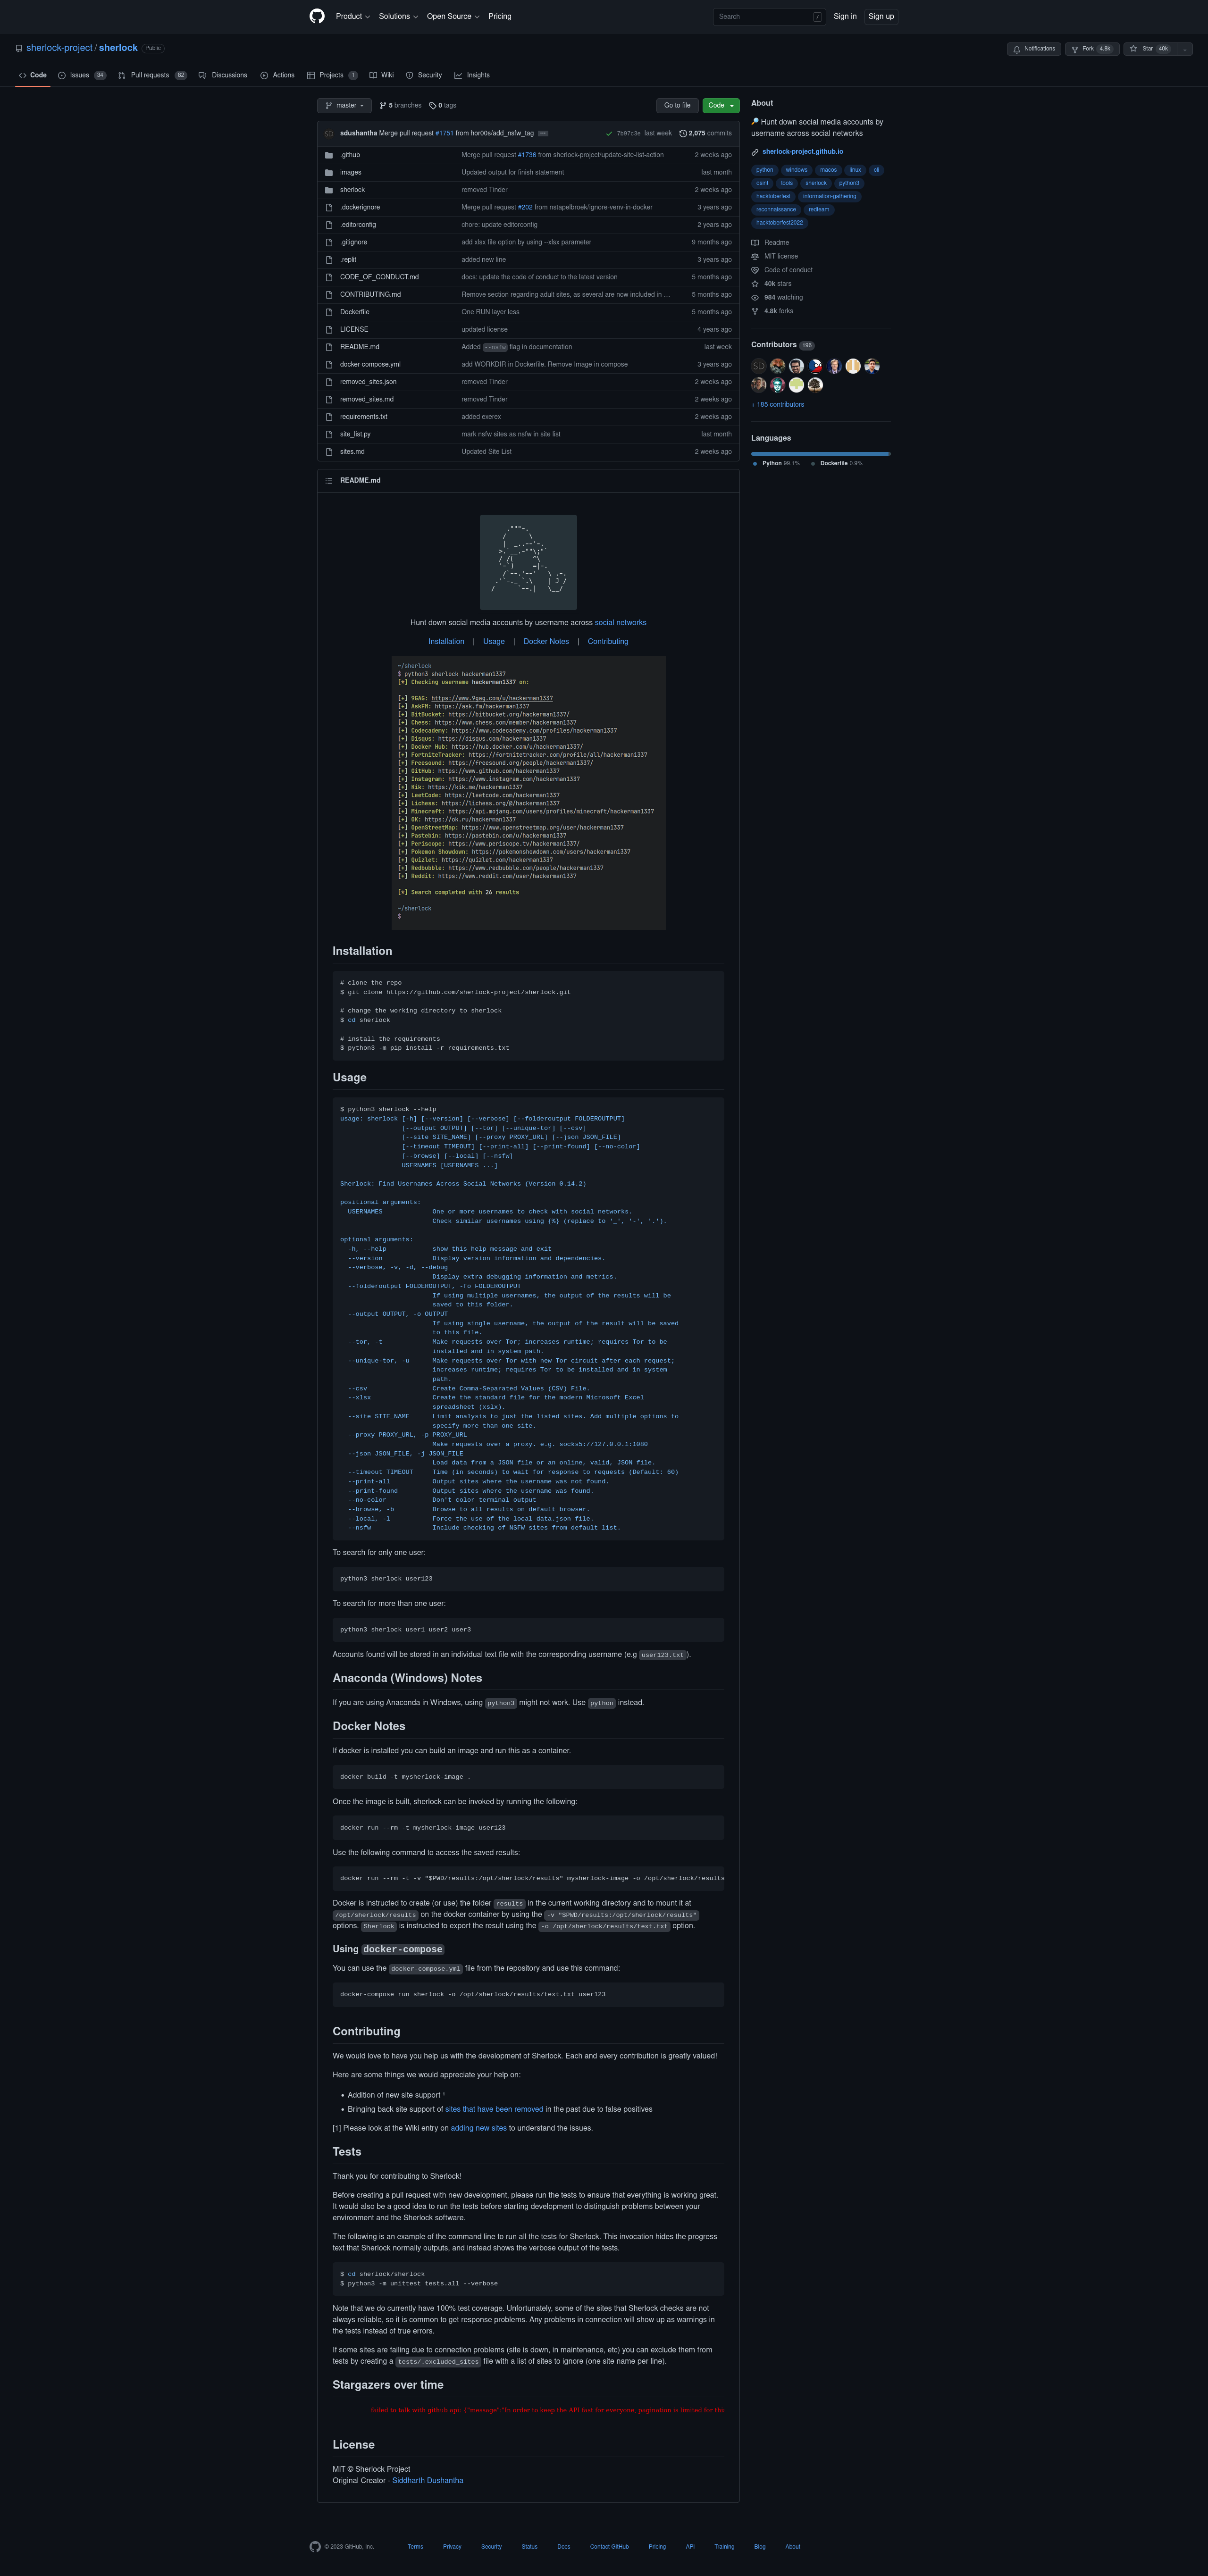Viewport: 1208px width, 2576px height.
Task: Go to GitHub homepage via header logo
Action: click(317, 16)
